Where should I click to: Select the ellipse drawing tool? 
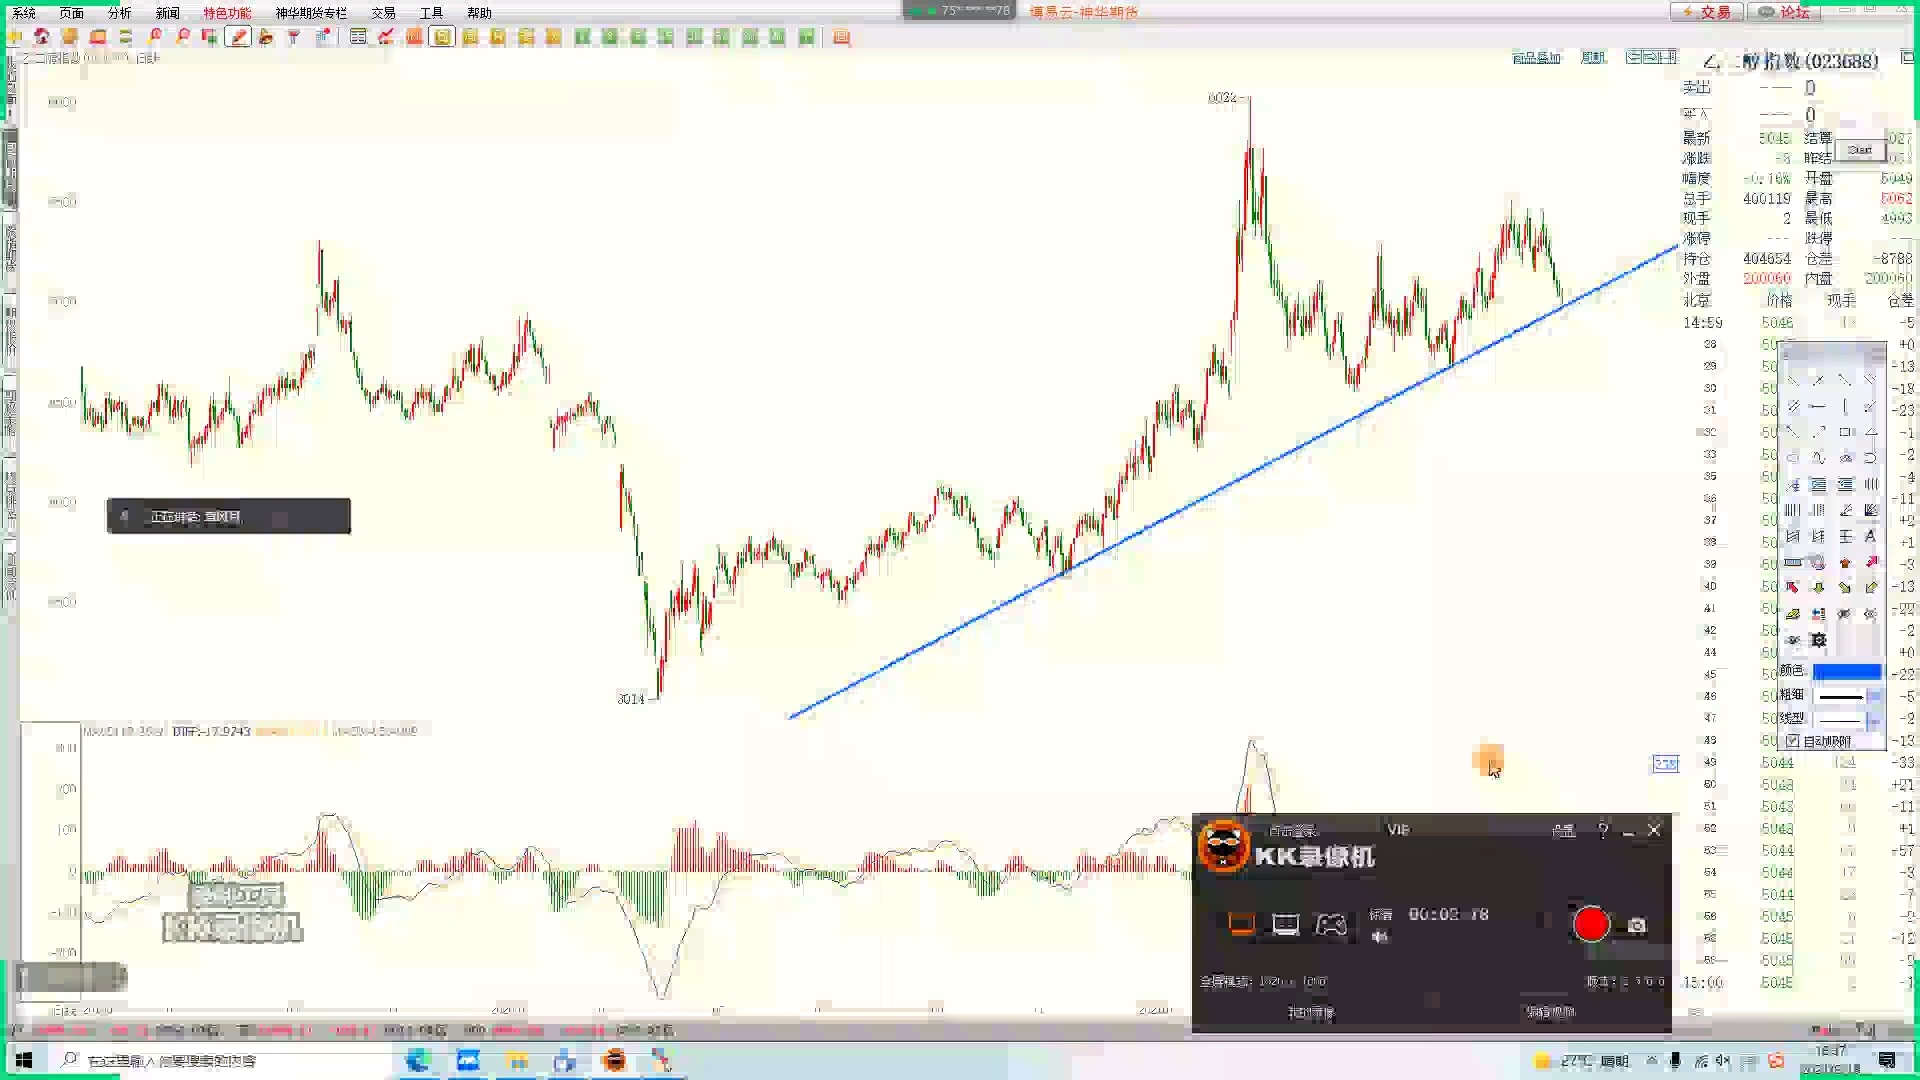point(1793,458)
